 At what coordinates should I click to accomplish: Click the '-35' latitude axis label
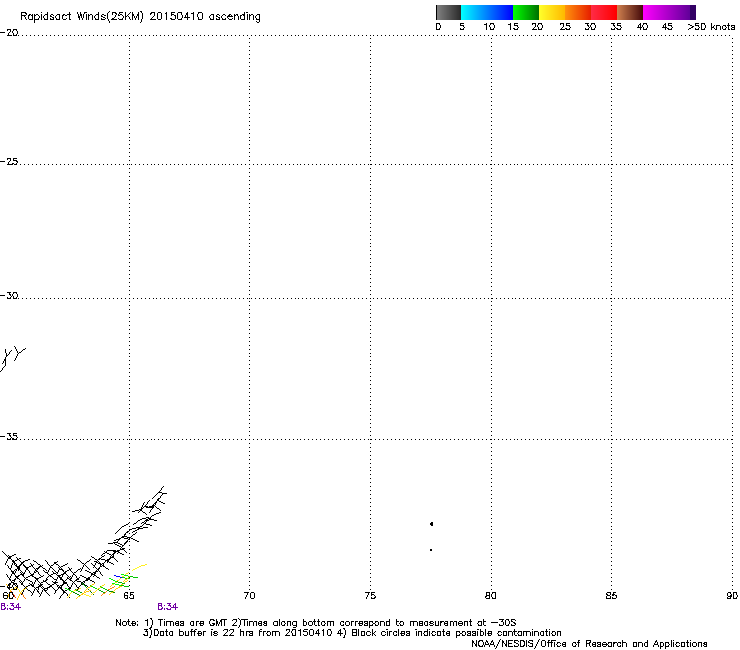click(x=9, y=437)
